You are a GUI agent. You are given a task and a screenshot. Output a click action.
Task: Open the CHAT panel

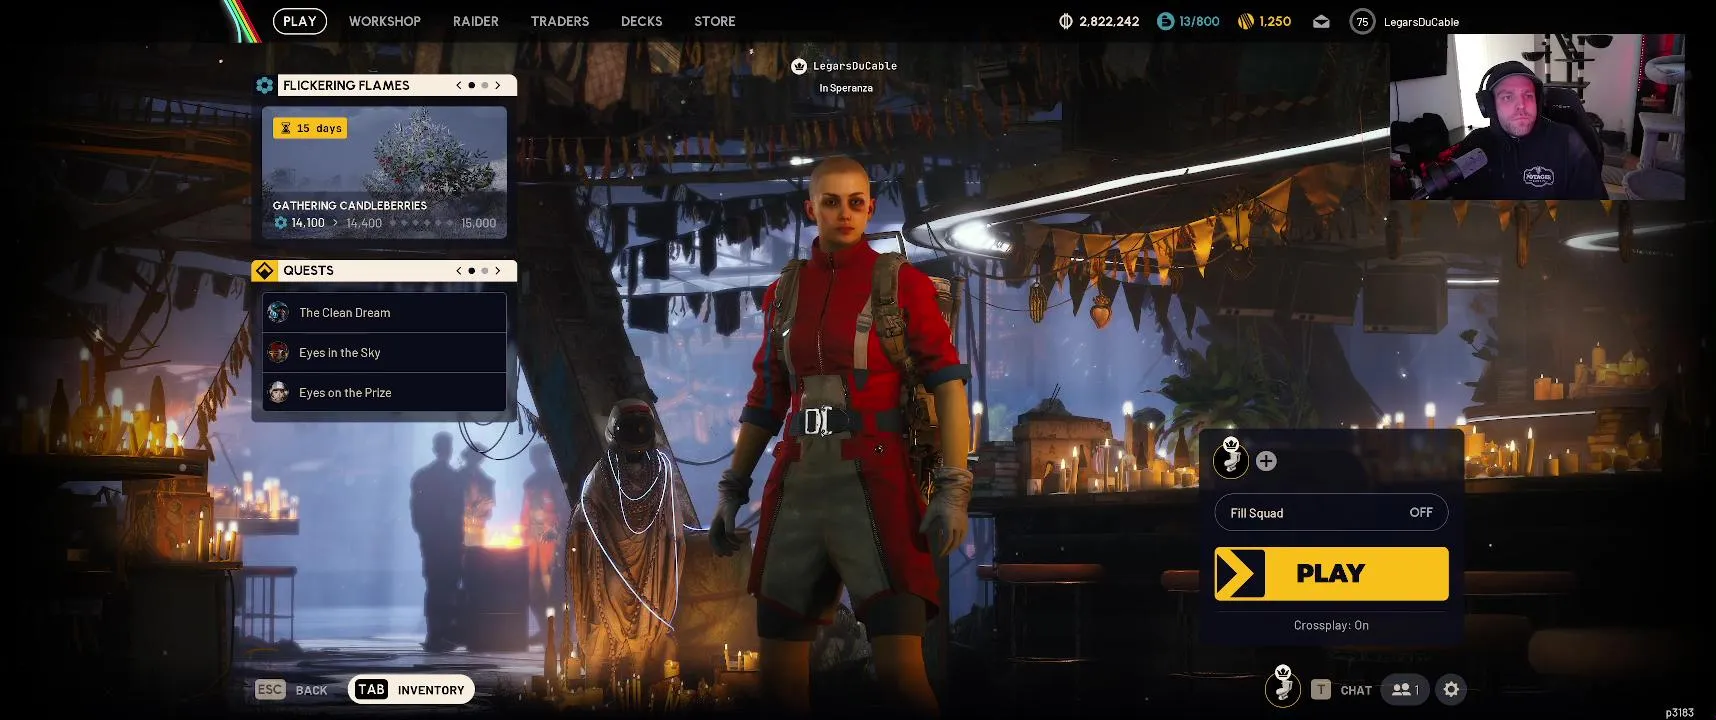[1356, 690]
